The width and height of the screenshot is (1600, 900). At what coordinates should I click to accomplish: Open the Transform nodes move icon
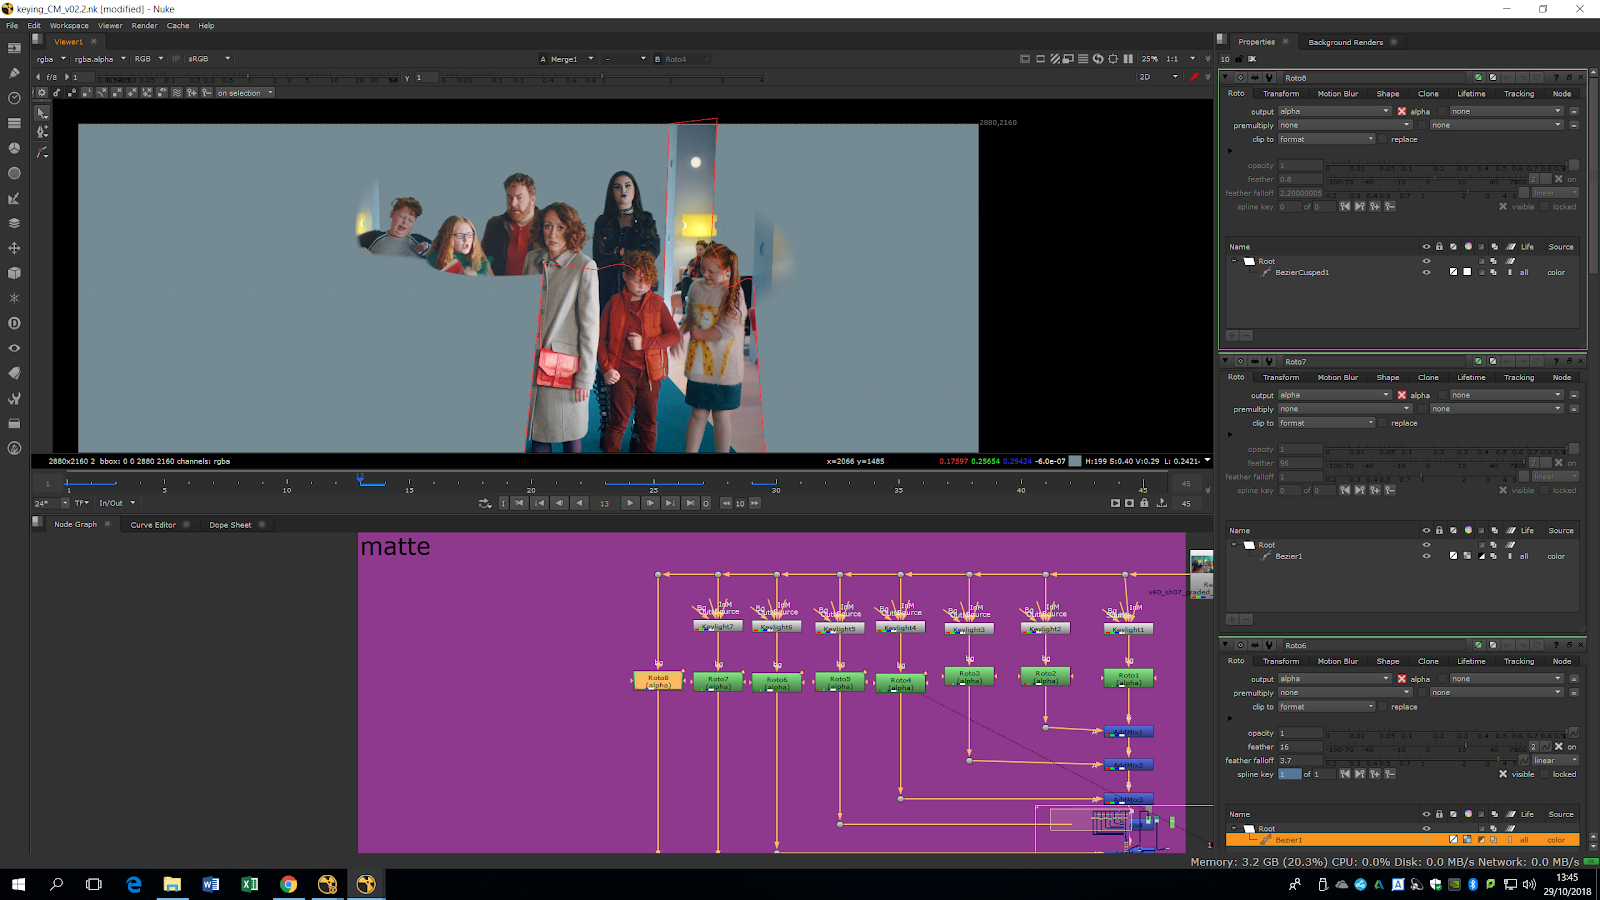pyautogui.click(x=14, y=248)
